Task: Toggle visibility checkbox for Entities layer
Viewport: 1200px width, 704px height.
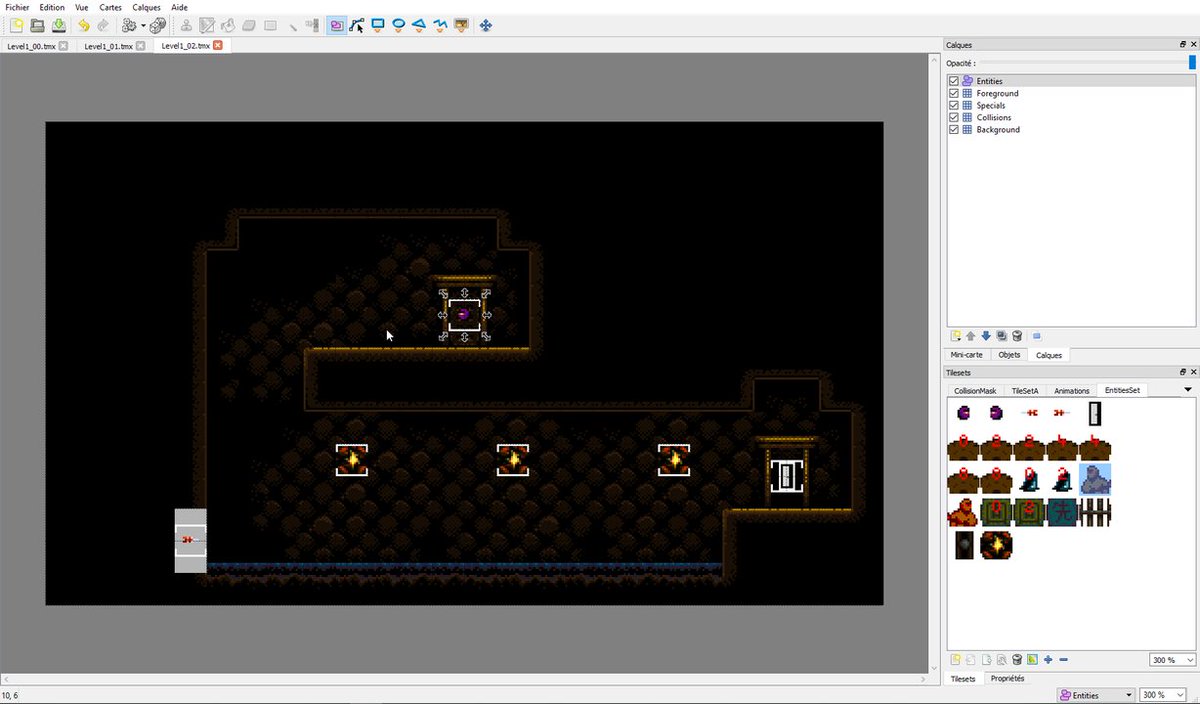Action: 954,81
